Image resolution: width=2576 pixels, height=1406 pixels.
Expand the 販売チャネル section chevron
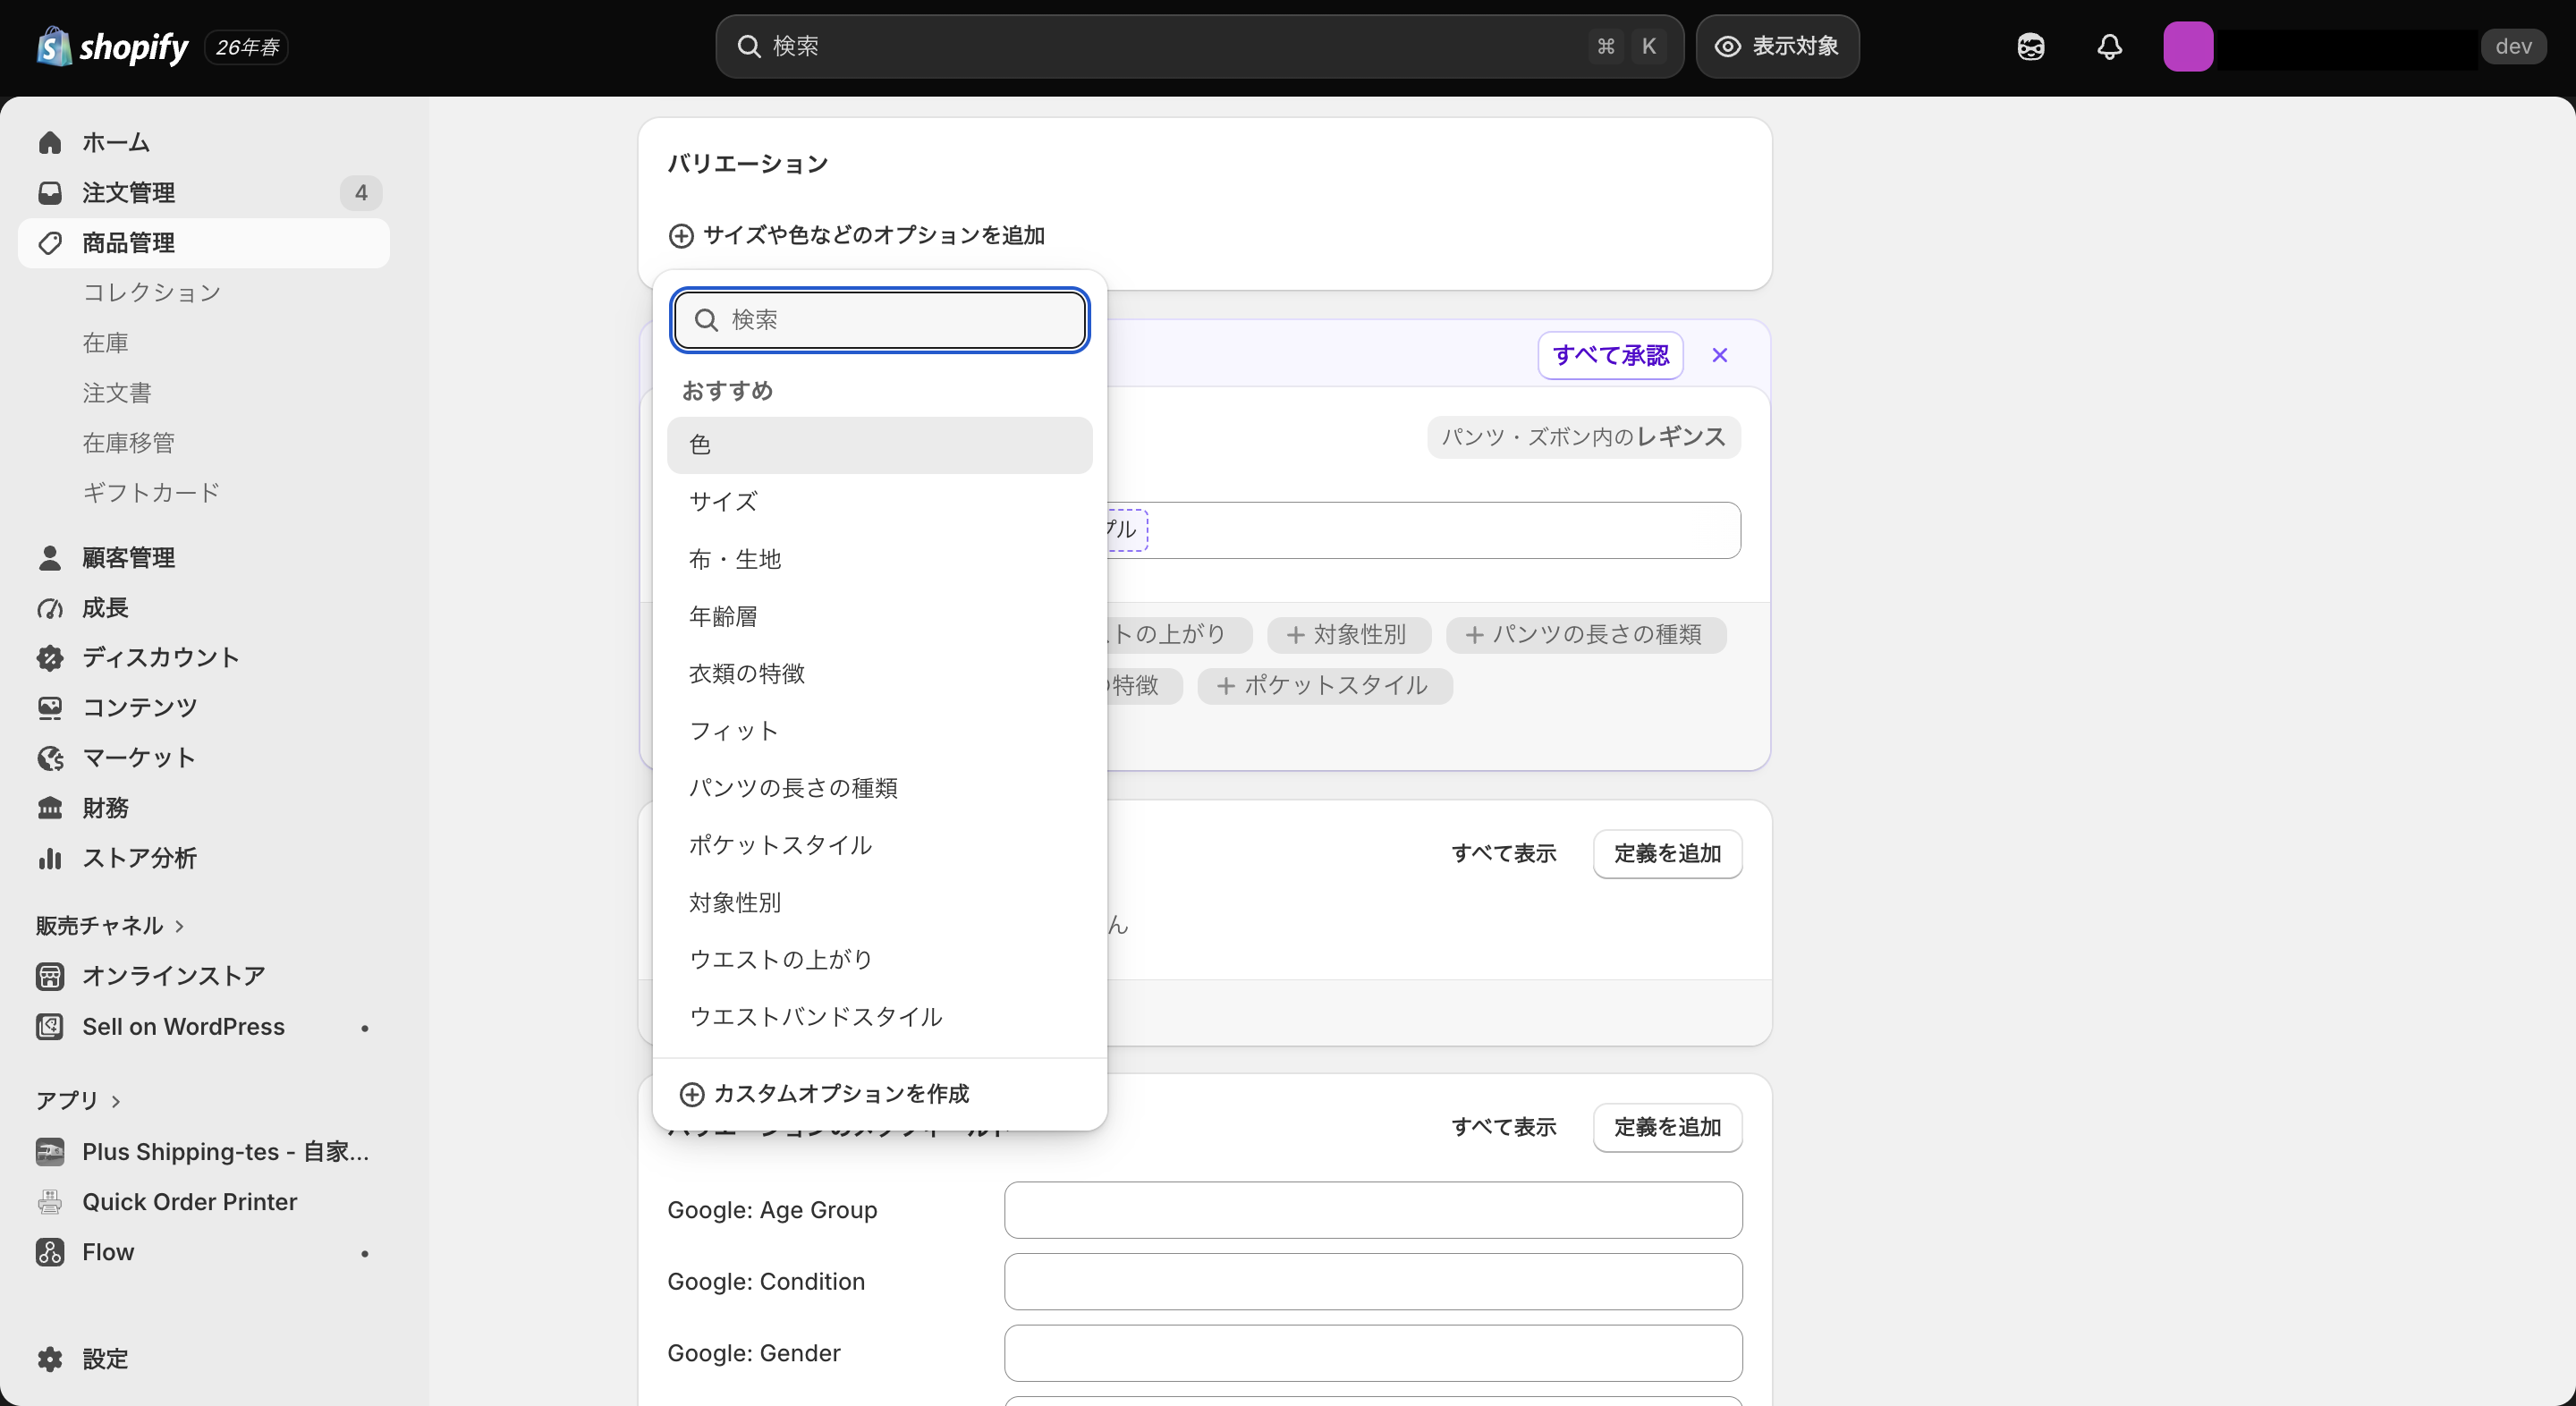180,925
